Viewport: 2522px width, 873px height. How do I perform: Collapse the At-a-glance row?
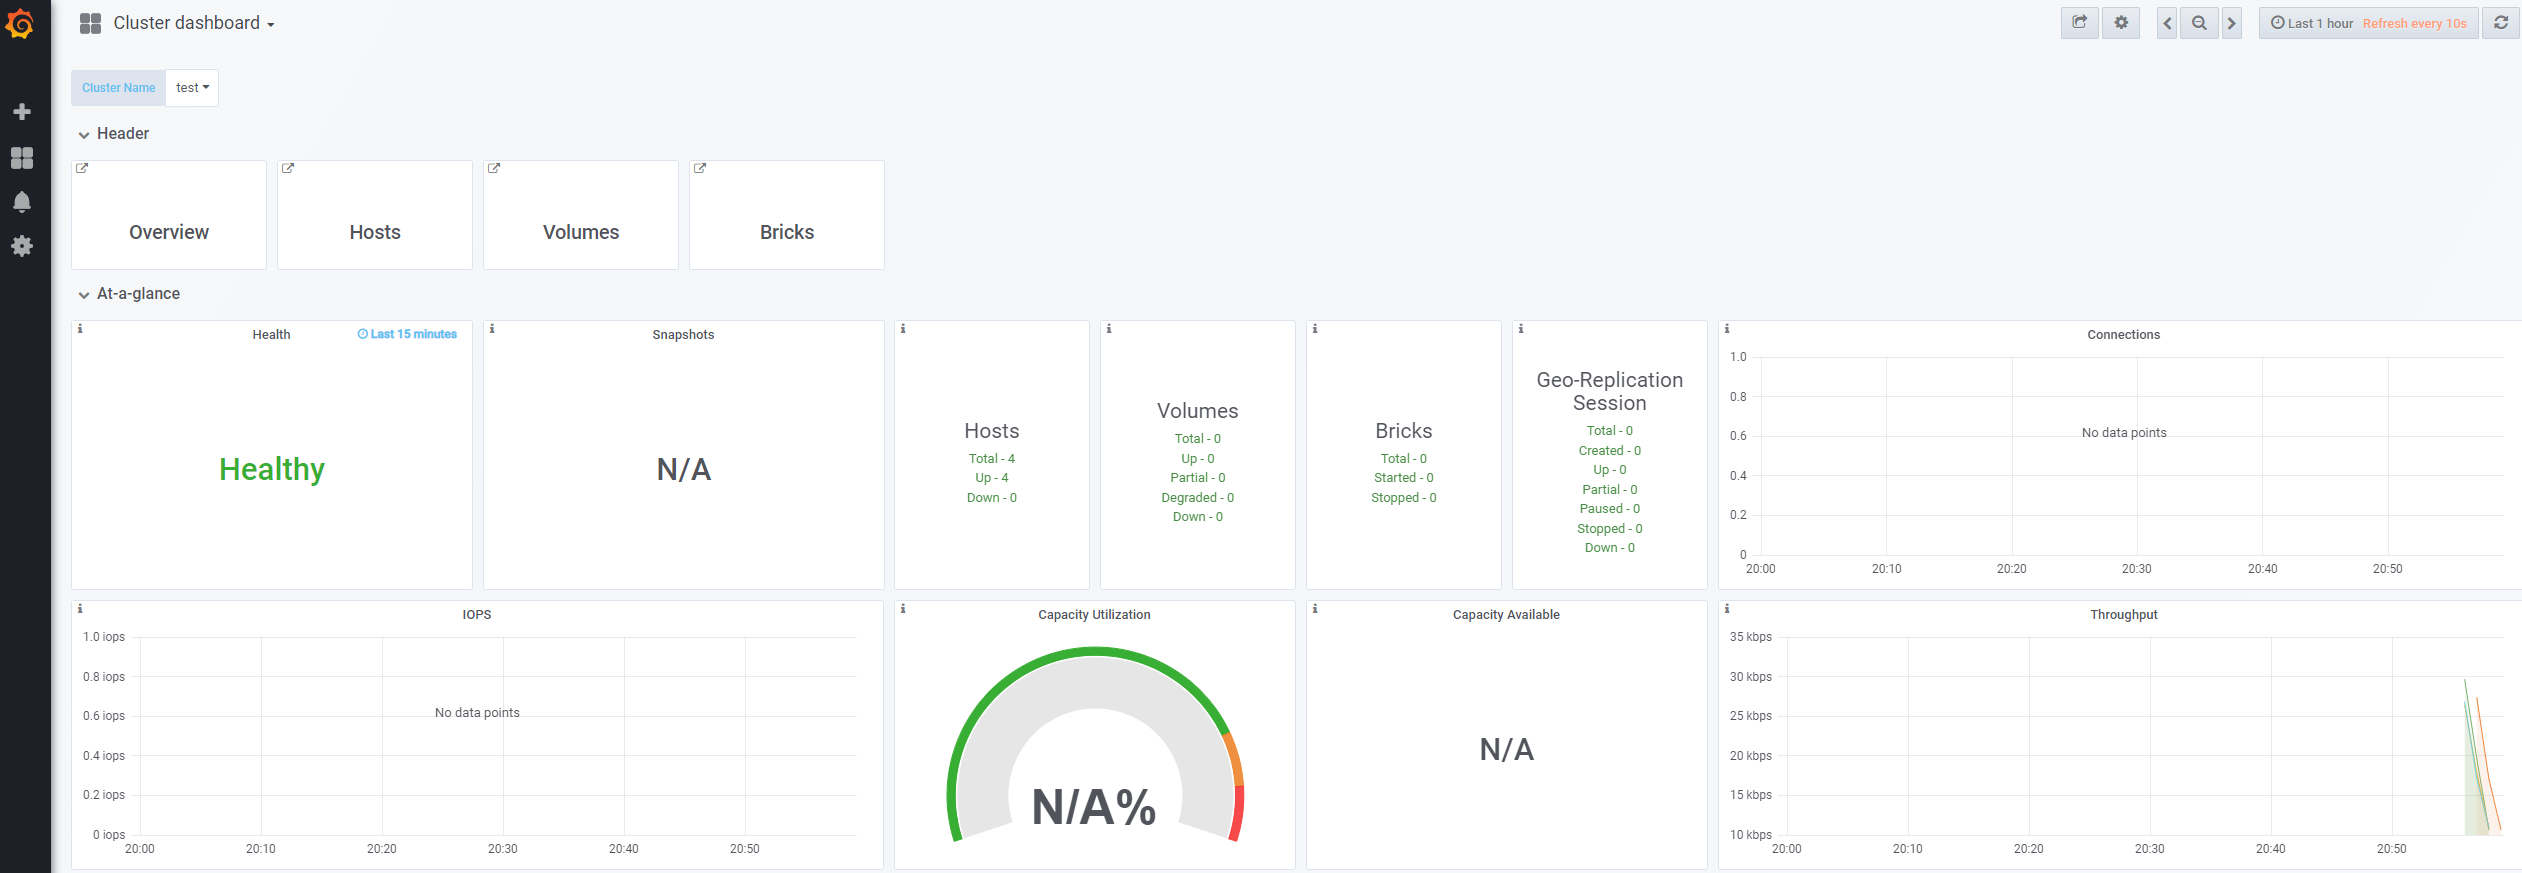130,294
